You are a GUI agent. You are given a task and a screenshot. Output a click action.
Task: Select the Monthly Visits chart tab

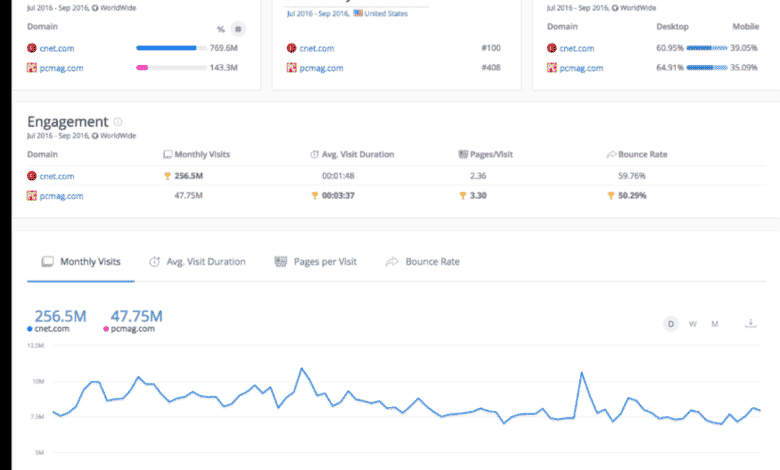[81, 262]
